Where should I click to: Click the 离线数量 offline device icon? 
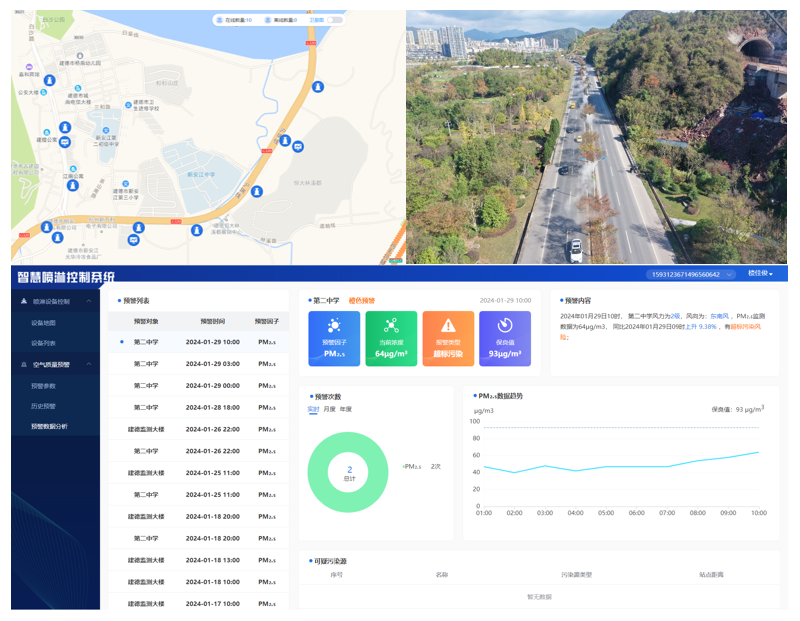coord(267,20)
